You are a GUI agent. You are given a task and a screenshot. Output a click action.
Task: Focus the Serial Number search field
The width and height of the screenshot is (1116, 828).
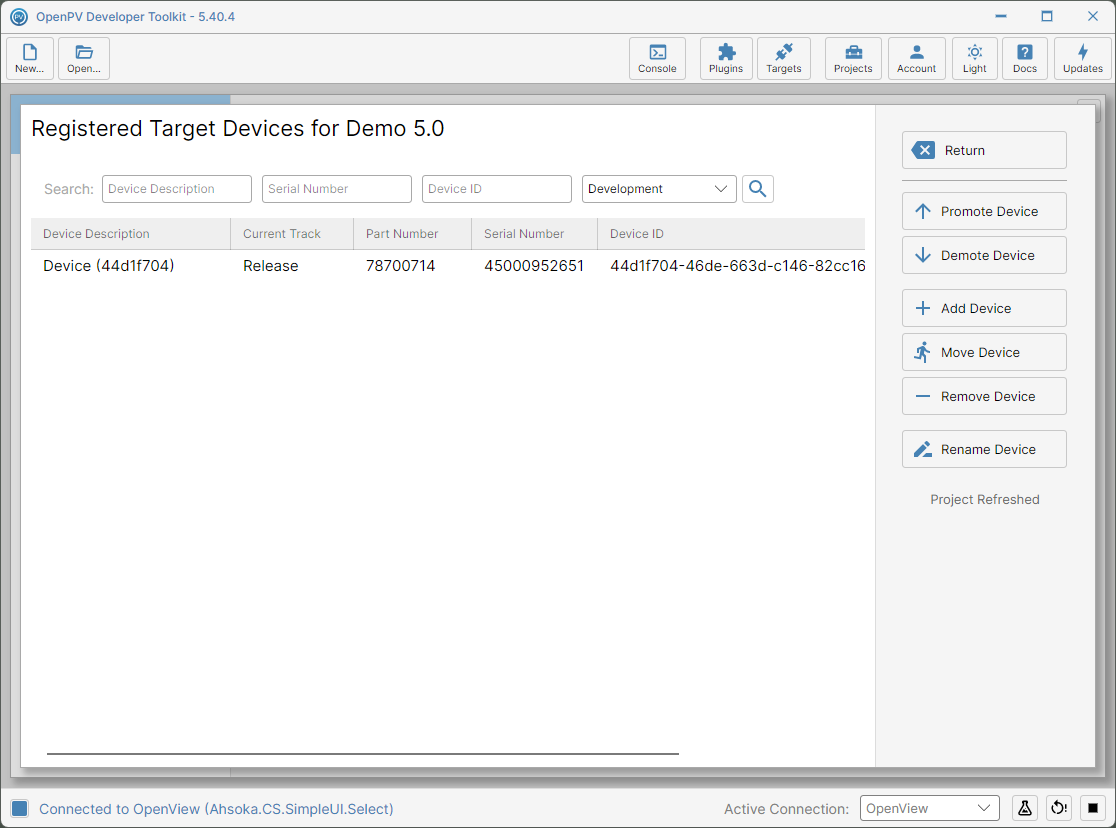point(337,189)
